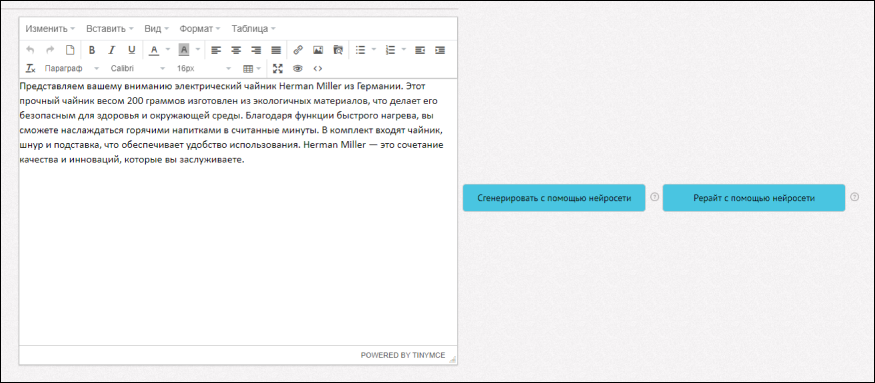Image resolution: width=875 pixels, height=383 pixels.
Task: Click Сгенерировать с помощью нейросети button
Action: coord(554,198)
